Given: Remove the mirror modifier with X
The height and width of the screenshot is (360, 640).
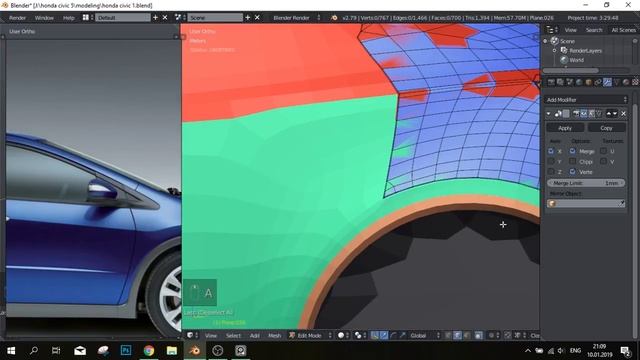Looking at the screenshot, I should coord(624,114).
